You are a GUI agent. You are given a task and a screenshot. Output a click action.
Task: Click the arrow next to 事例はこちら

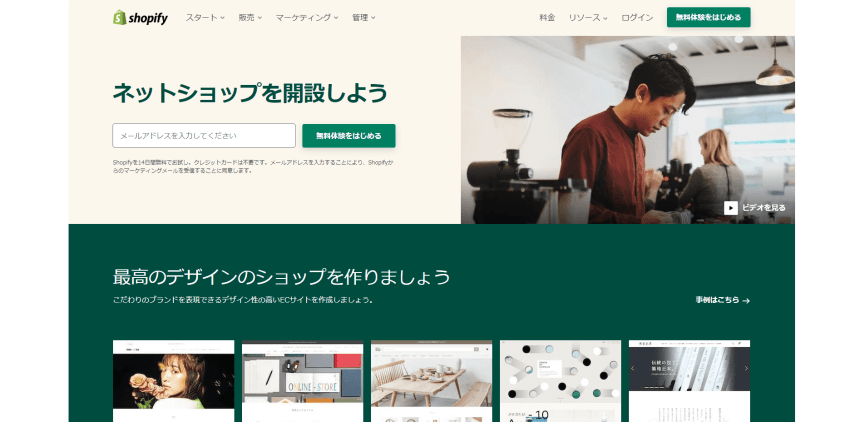point(746,301)
